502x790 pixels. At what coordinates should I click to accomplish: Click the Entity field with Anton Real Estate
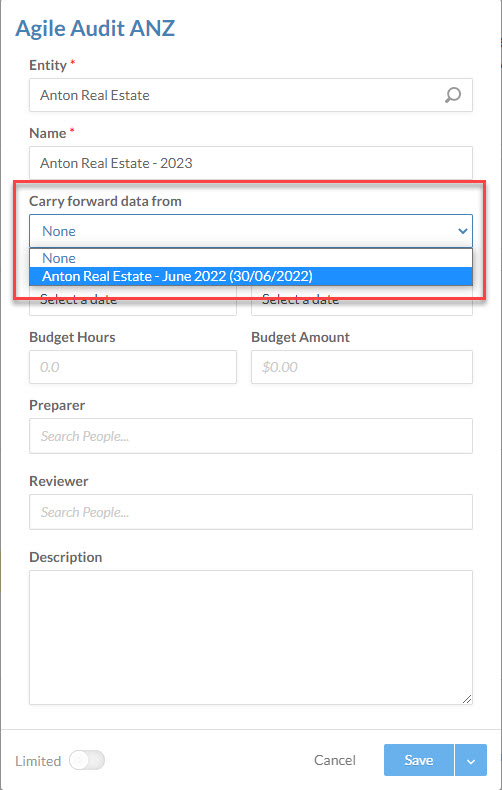click(251, 95)
